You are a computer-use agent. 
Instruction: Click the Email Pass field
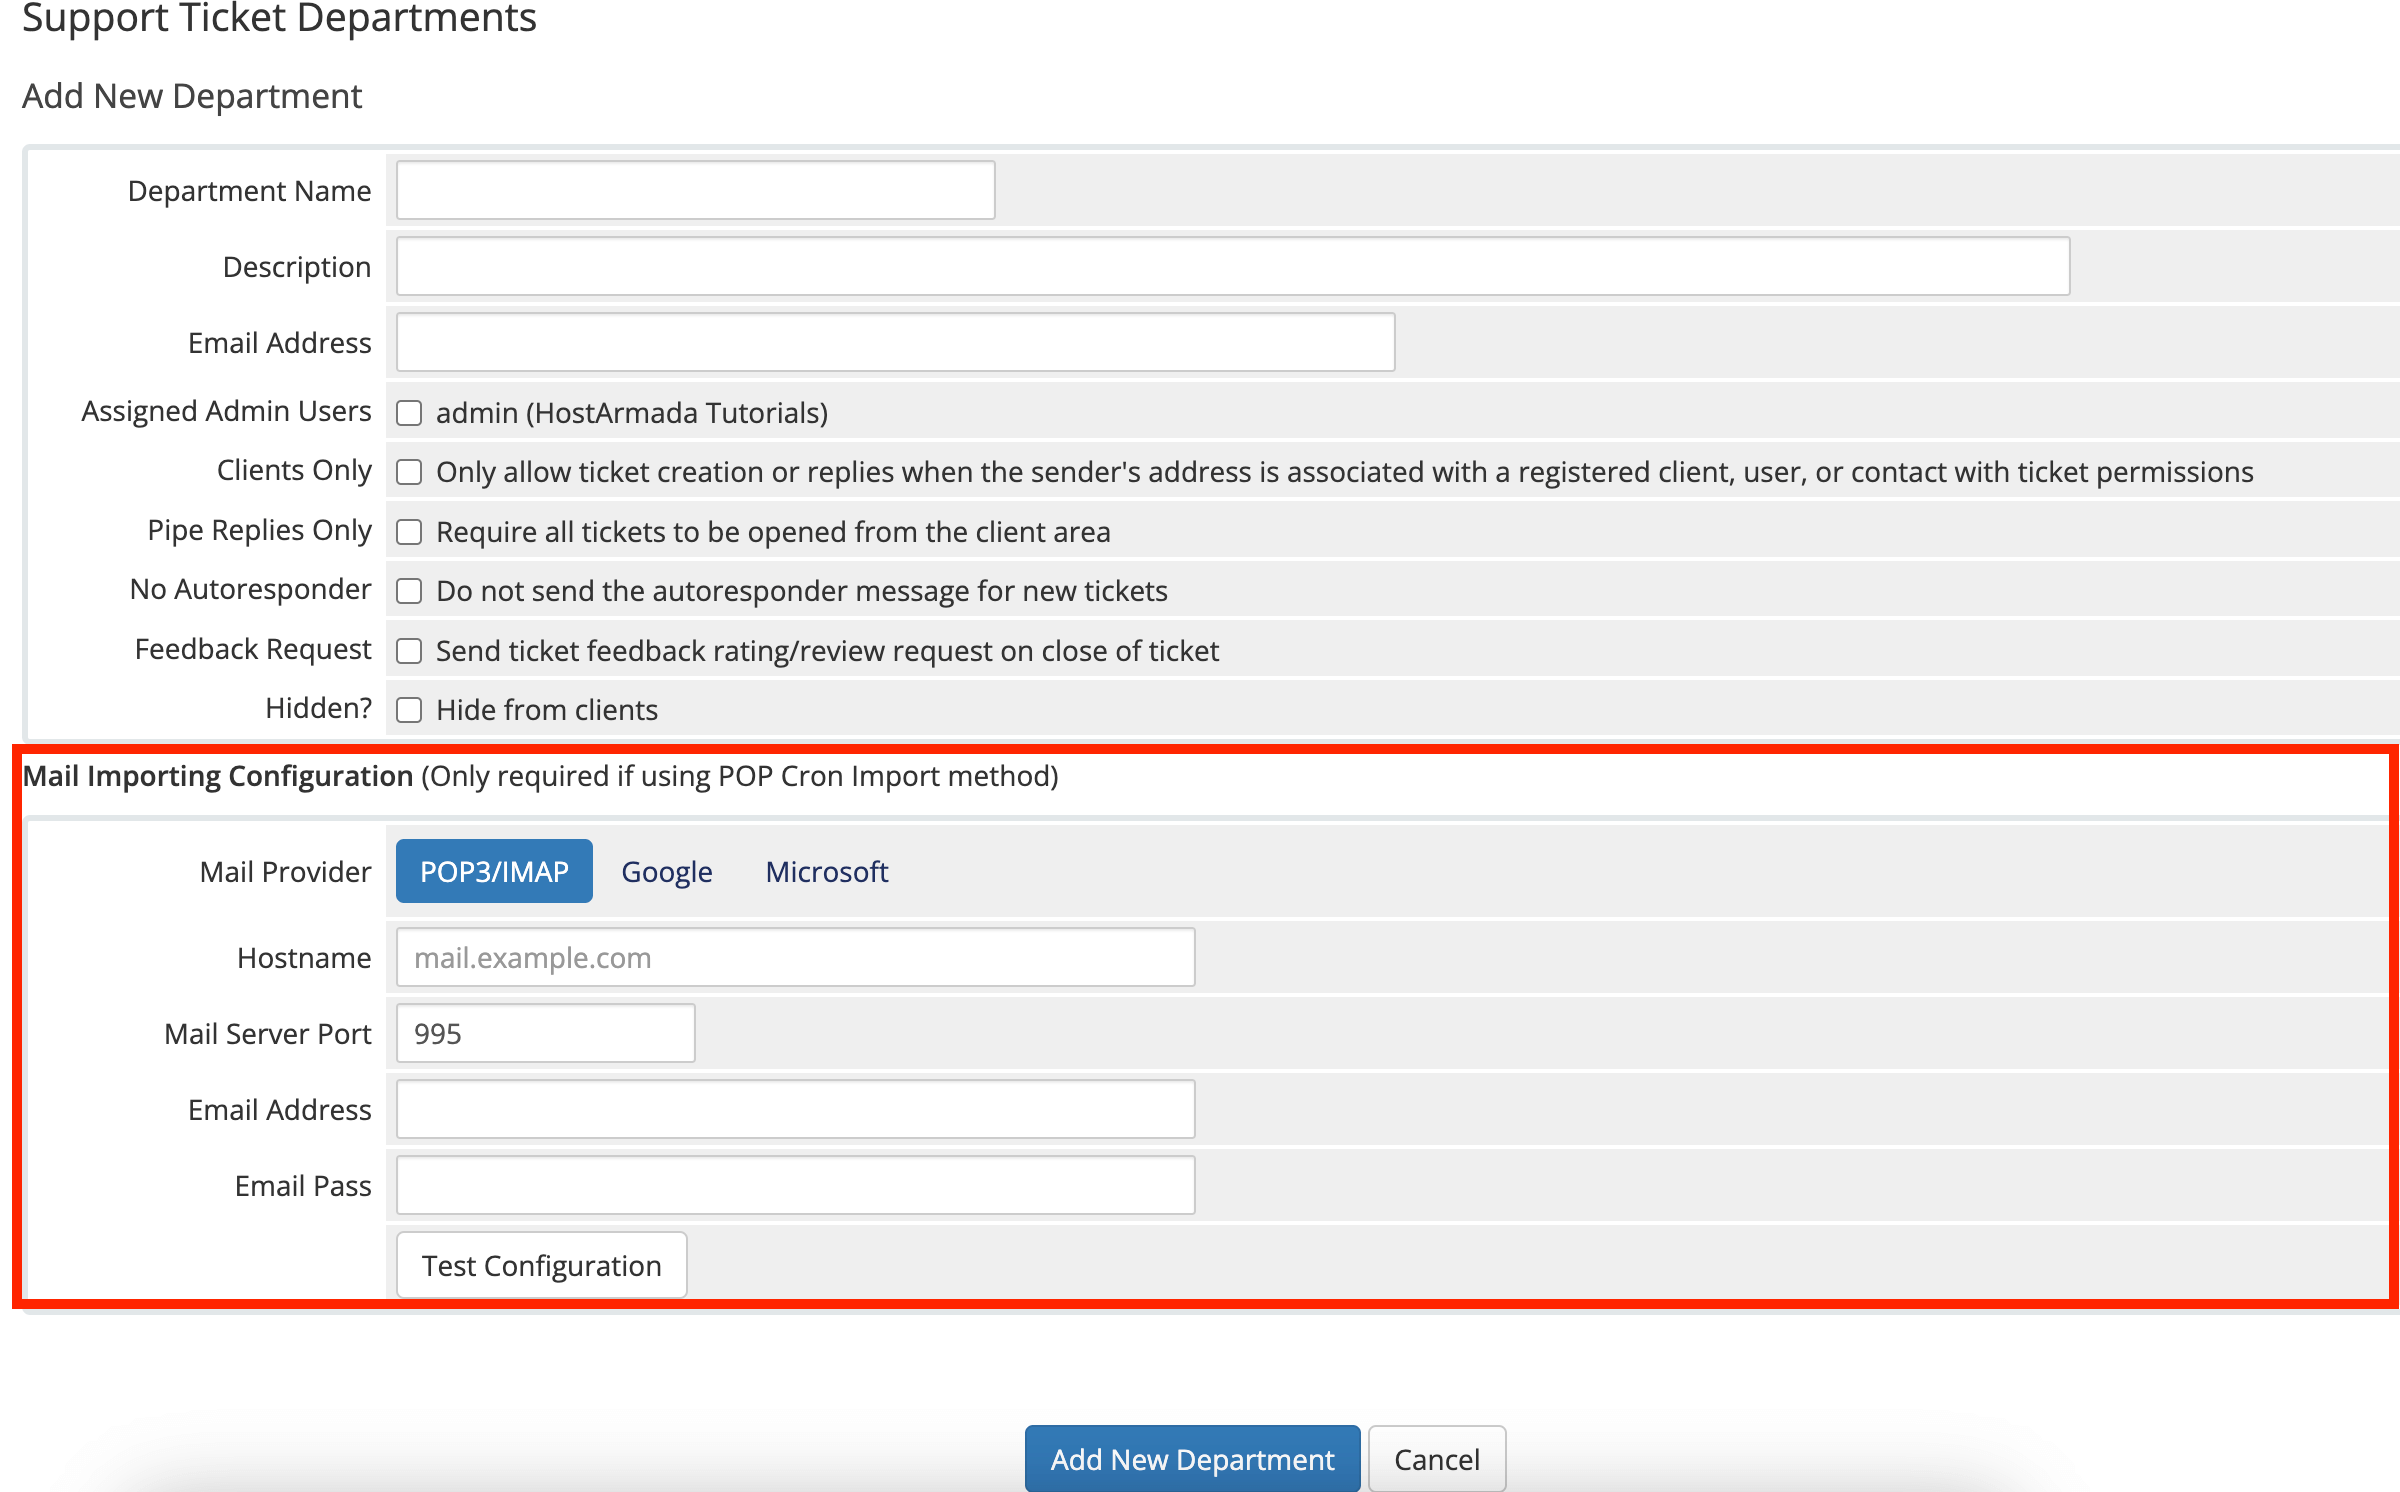[795, 1185]
